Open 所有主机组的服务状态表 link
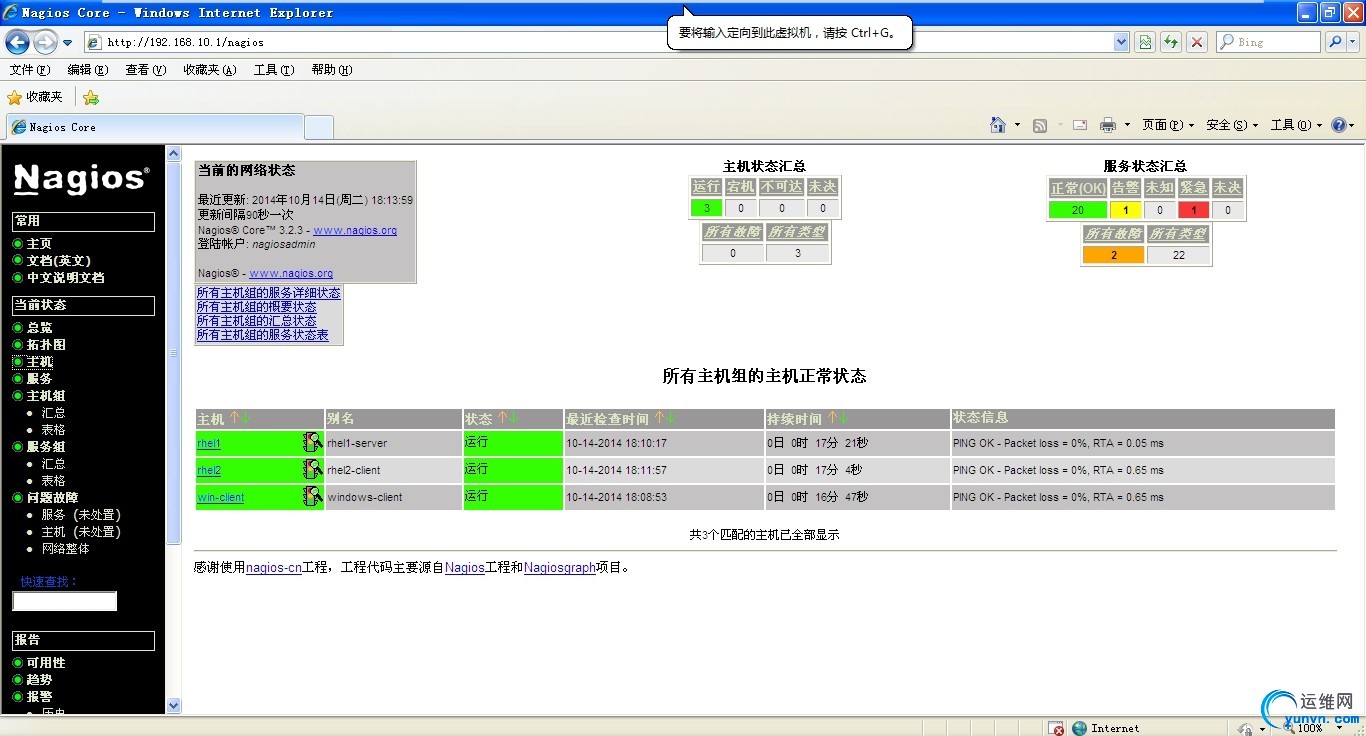The image size is (1366, 736). pyautogui.click(x=263, y=335)
